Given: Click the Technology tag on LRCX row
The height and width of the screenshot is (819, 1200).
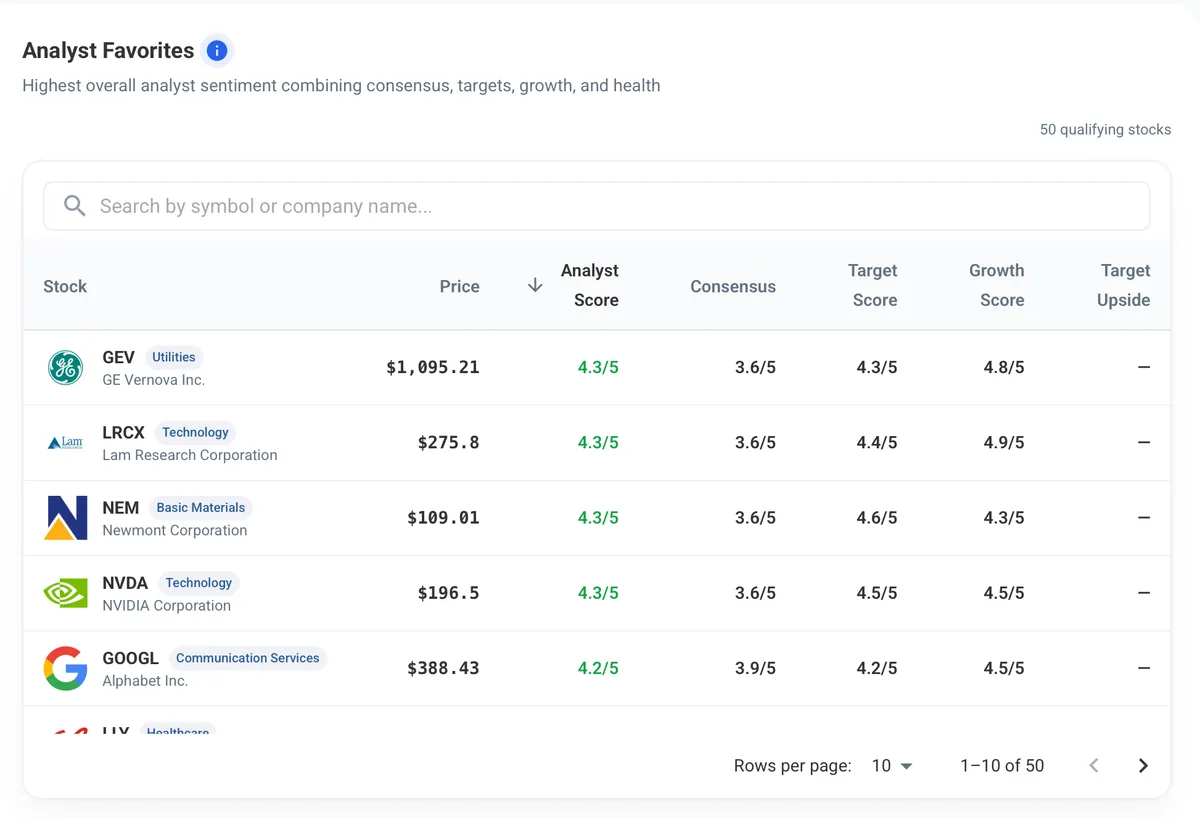Looking at the screenshot, I should [x=195, y=432].
